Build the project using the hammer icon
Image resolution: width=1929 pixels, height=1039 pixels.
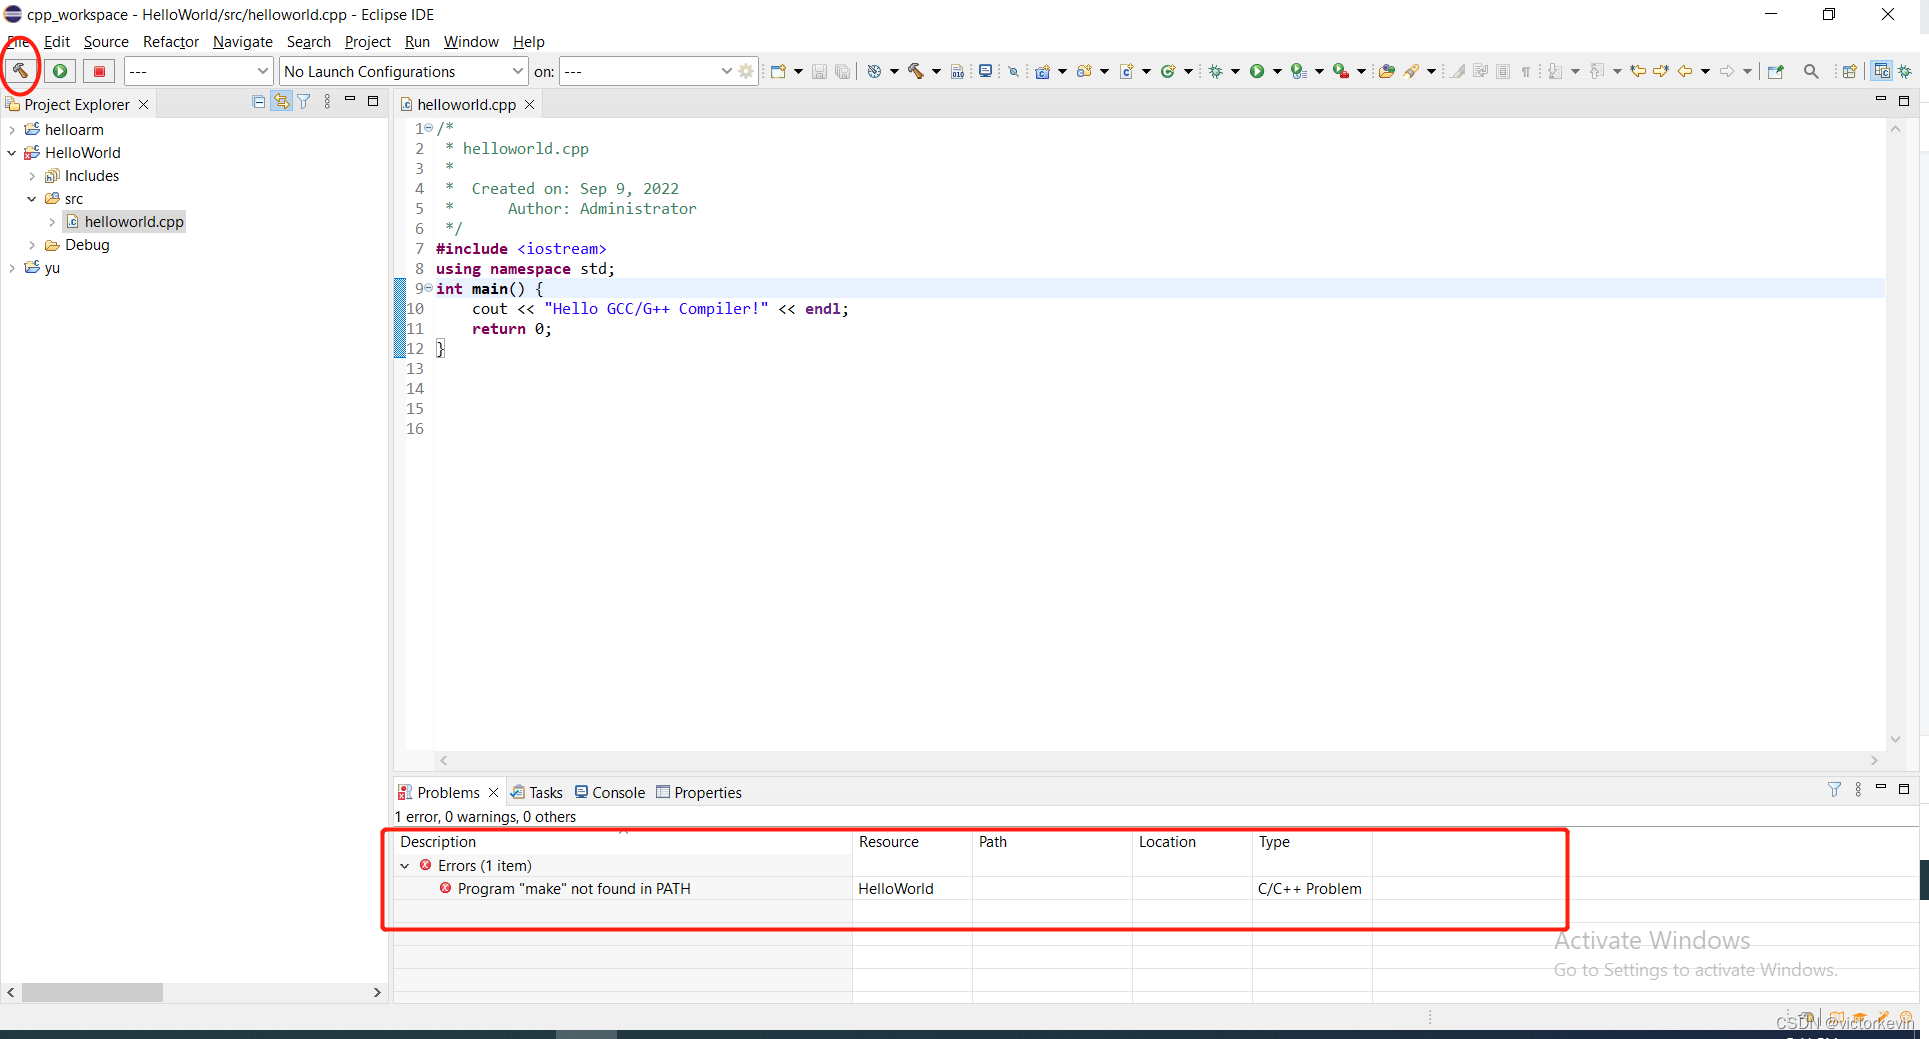click(x=21, y=69)
